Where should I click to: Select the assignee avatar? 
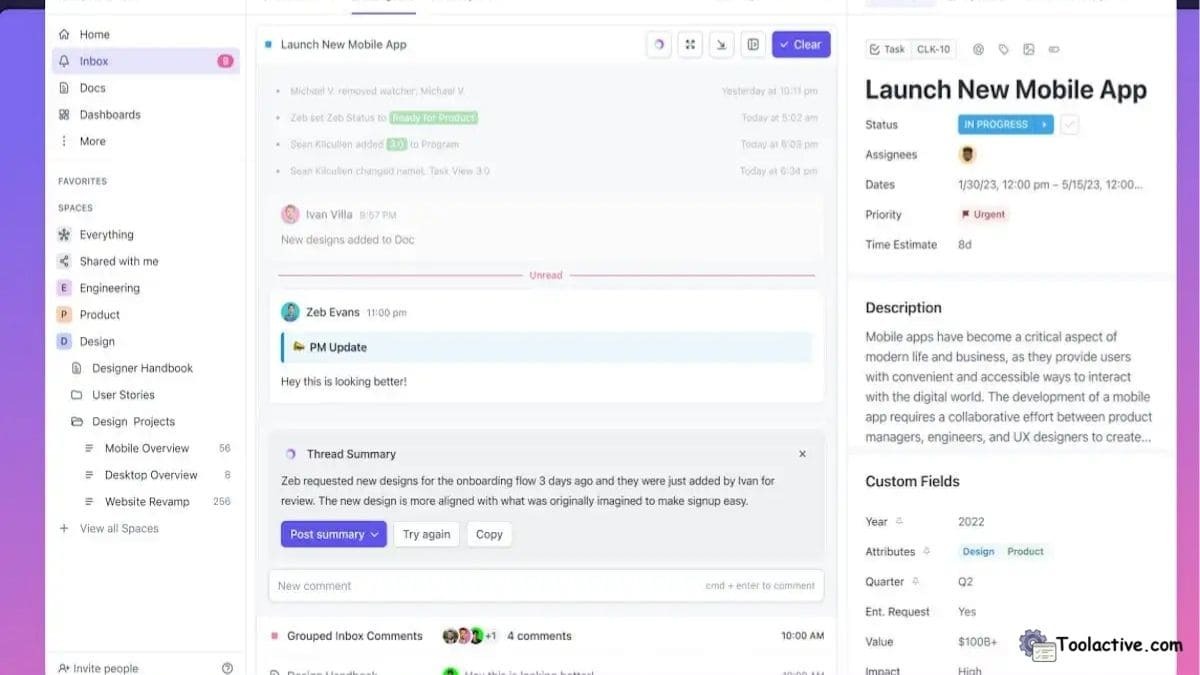click(966, 154)
